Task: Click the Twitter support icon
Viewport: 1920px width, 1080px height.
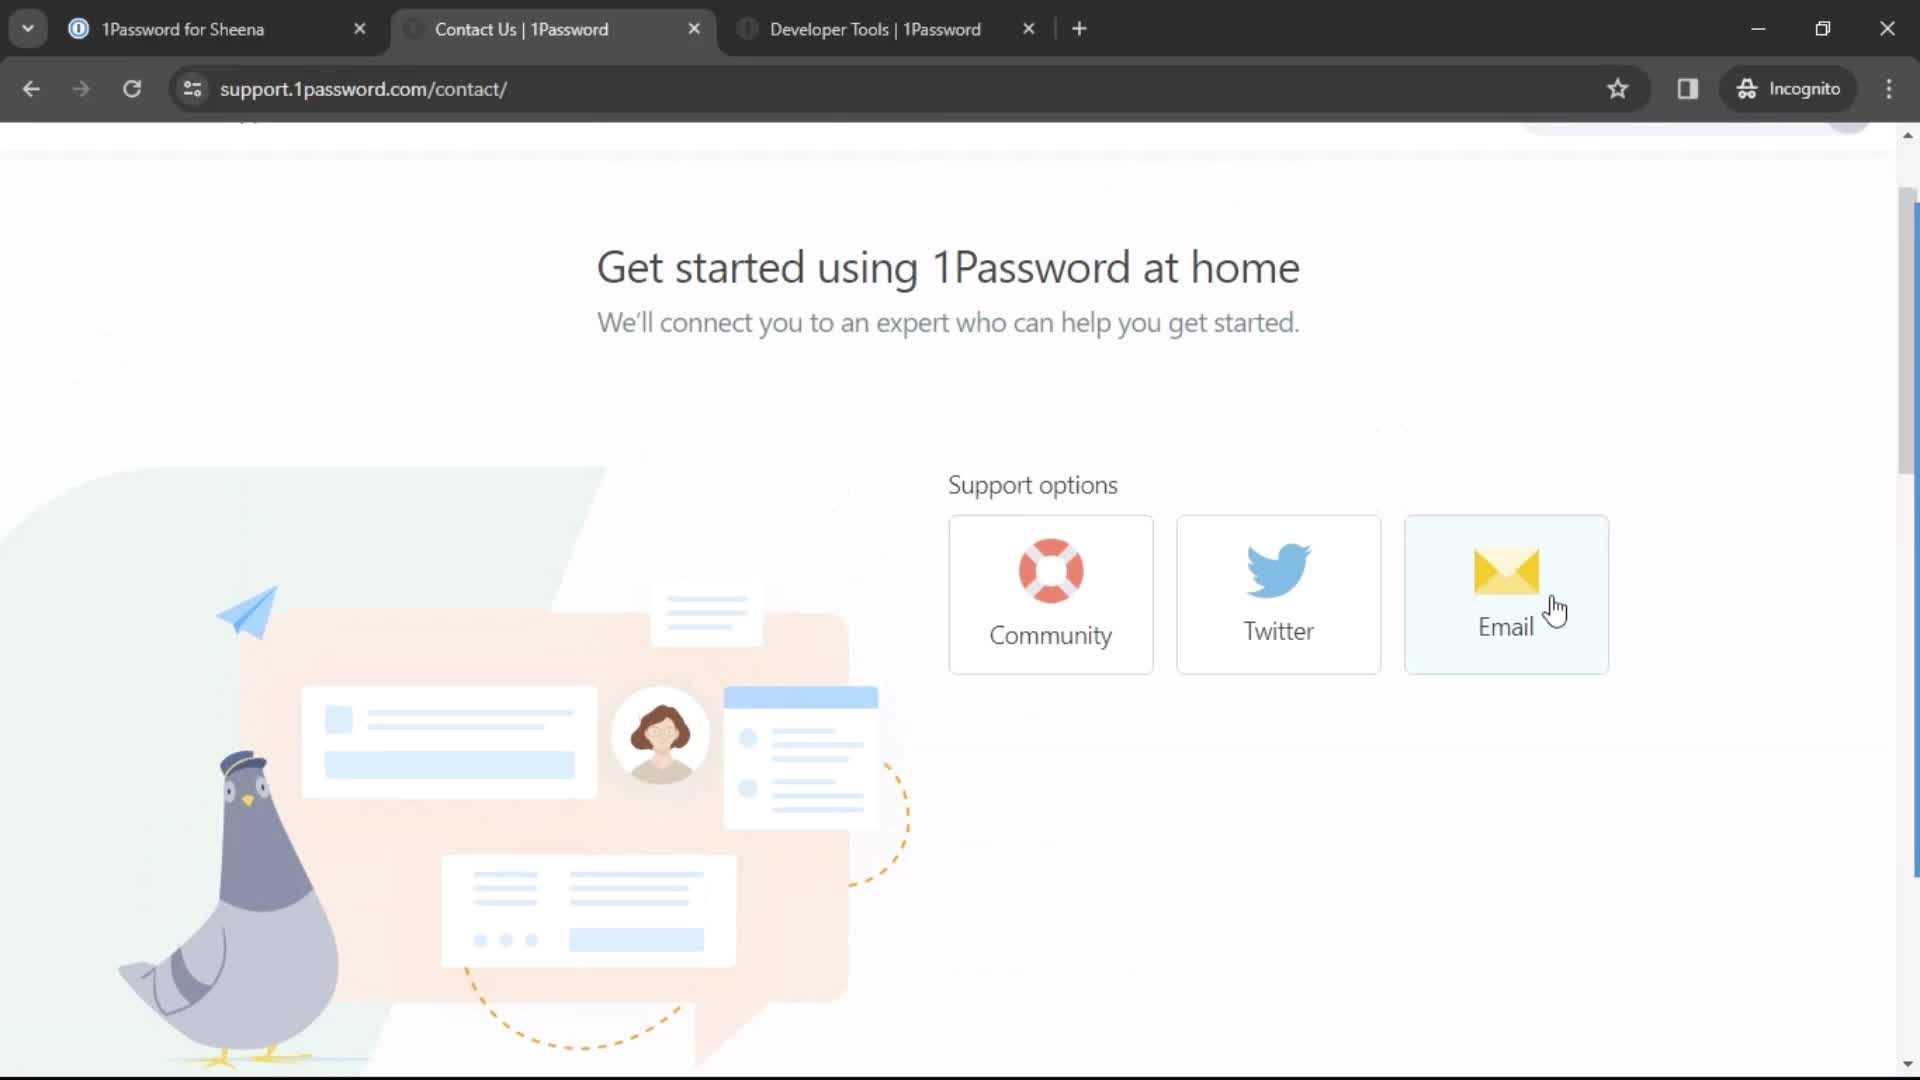Action: (1278, 593)
